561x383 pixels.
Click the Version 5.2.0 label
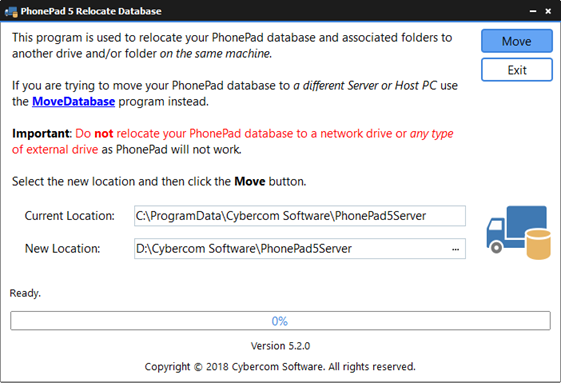[x=280, y=346]
